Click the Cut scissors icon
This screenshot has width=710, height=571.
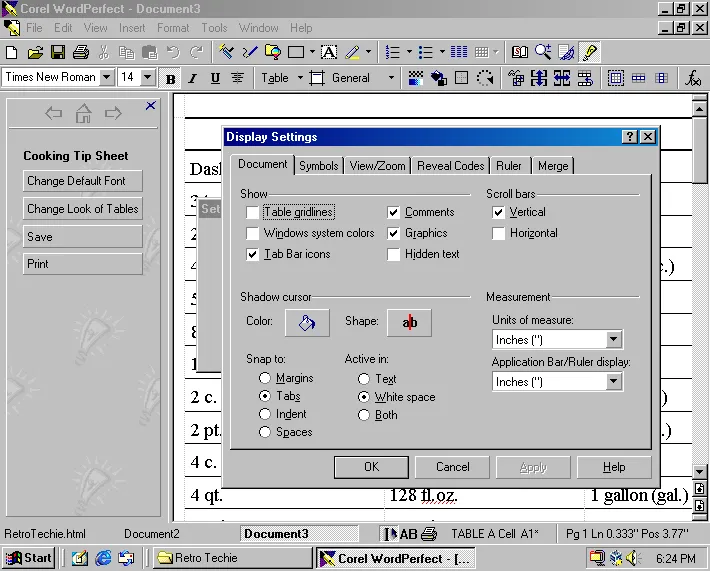(x=104, y=53)
